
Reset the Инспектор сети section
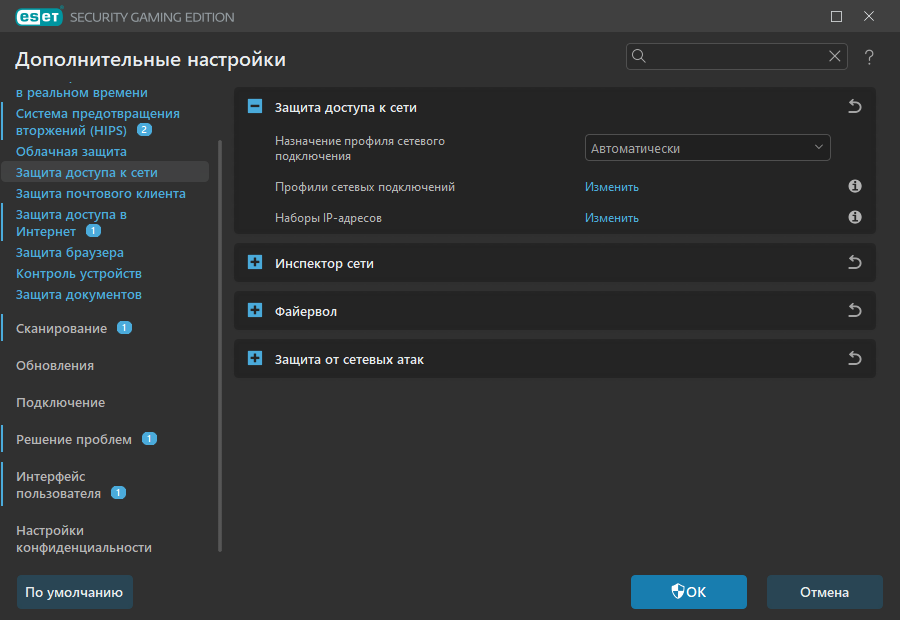click(x=855, y=263)
